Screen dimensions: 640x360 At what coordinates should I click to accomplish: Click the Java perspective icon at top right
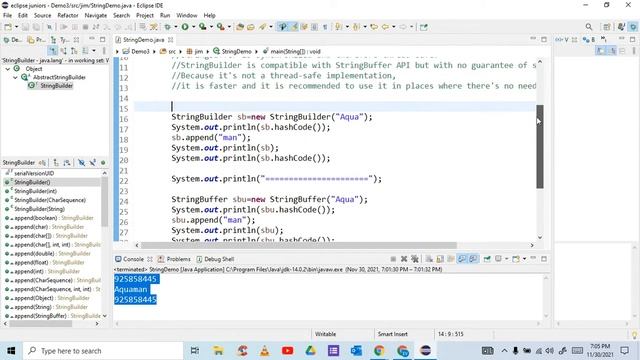pyautogui.click(x=621, y=27)
